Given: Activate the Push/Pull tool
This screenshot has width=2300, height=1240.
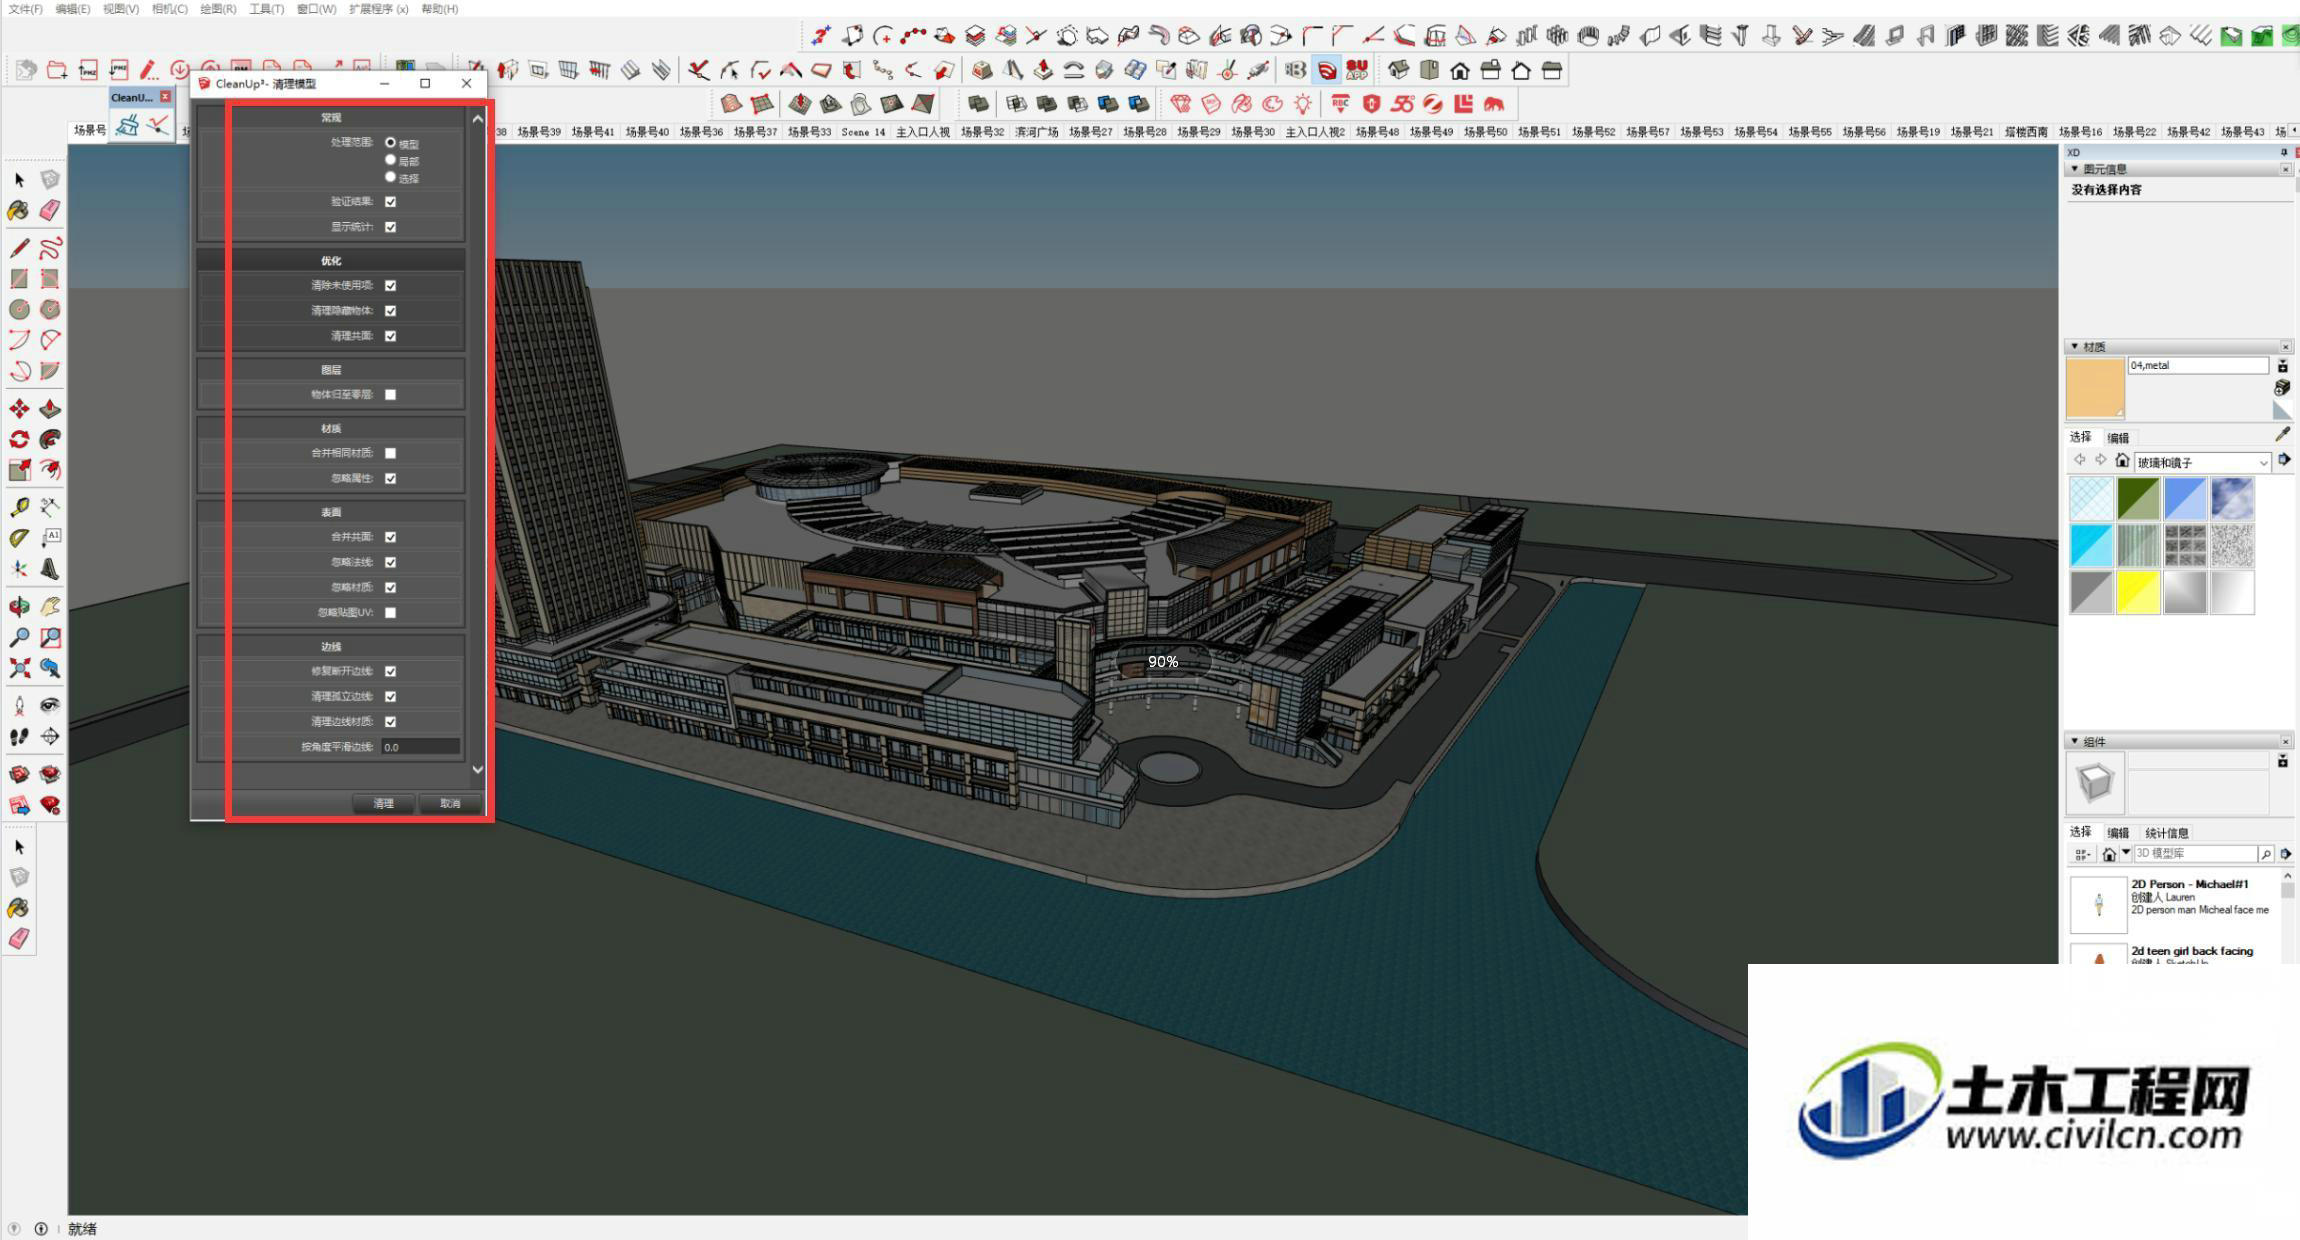Looking at the screenshot, I should (50, 409).
